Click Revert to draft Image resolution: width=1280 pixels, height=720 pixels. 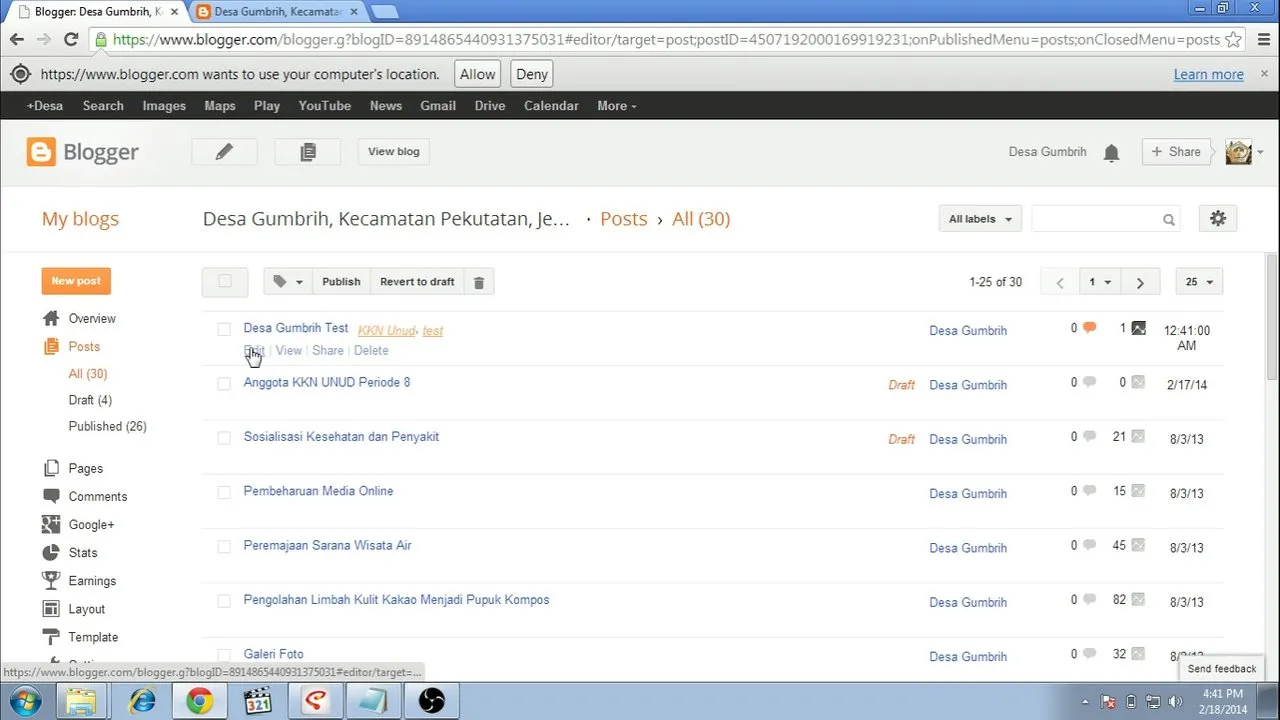click(417, 282)
